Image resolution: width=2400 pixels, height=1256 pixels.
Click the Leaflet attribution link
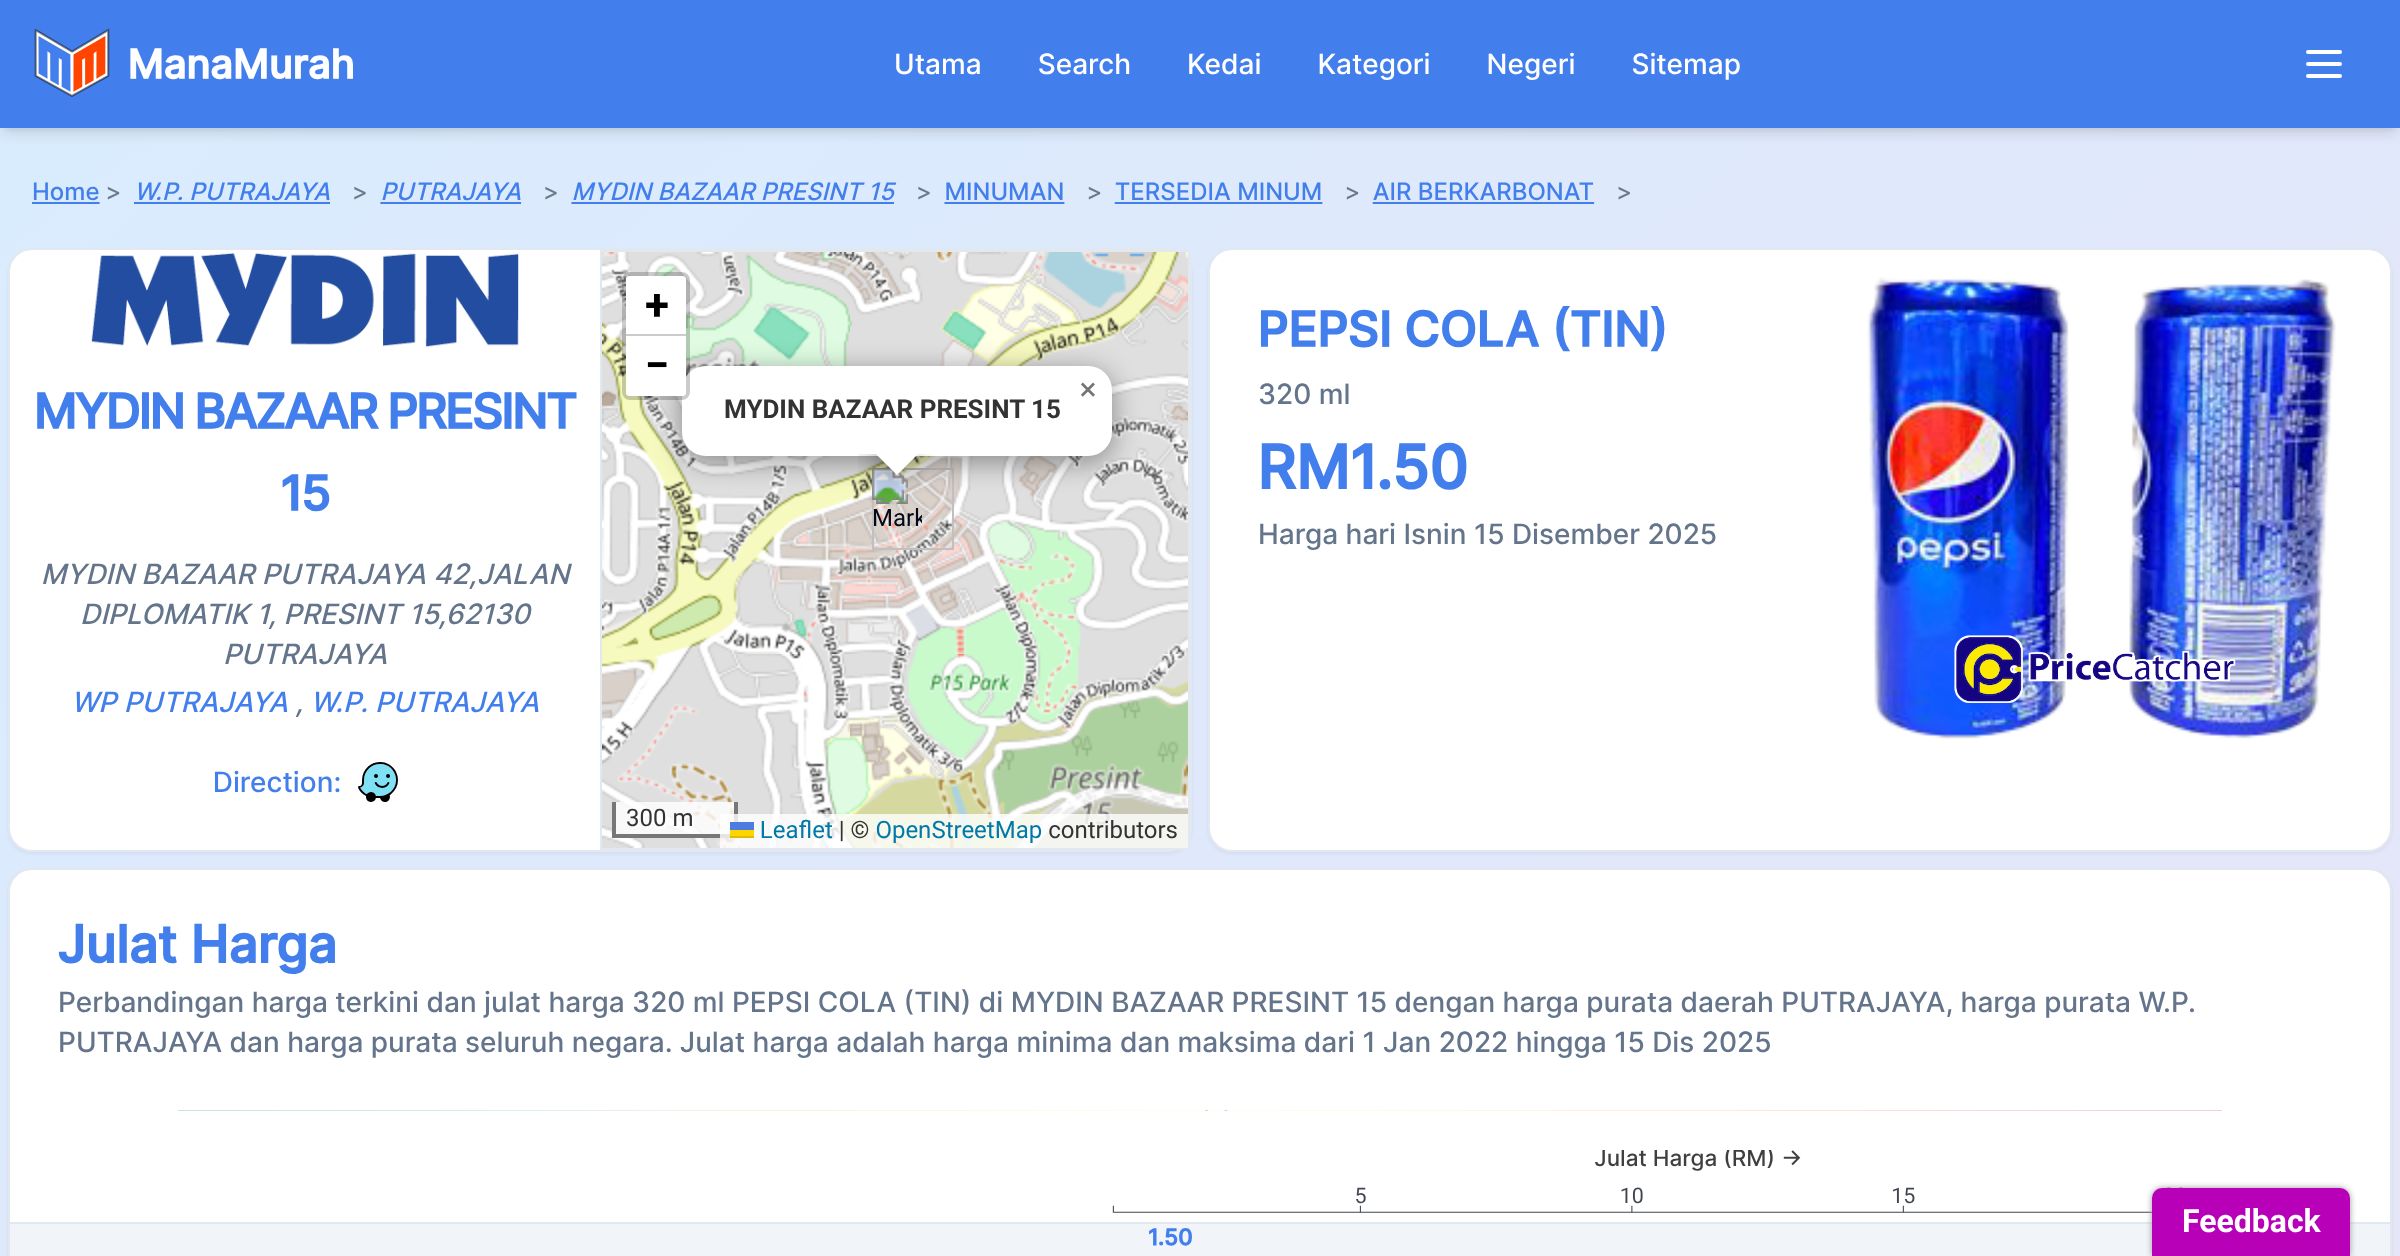click(795, 830)
